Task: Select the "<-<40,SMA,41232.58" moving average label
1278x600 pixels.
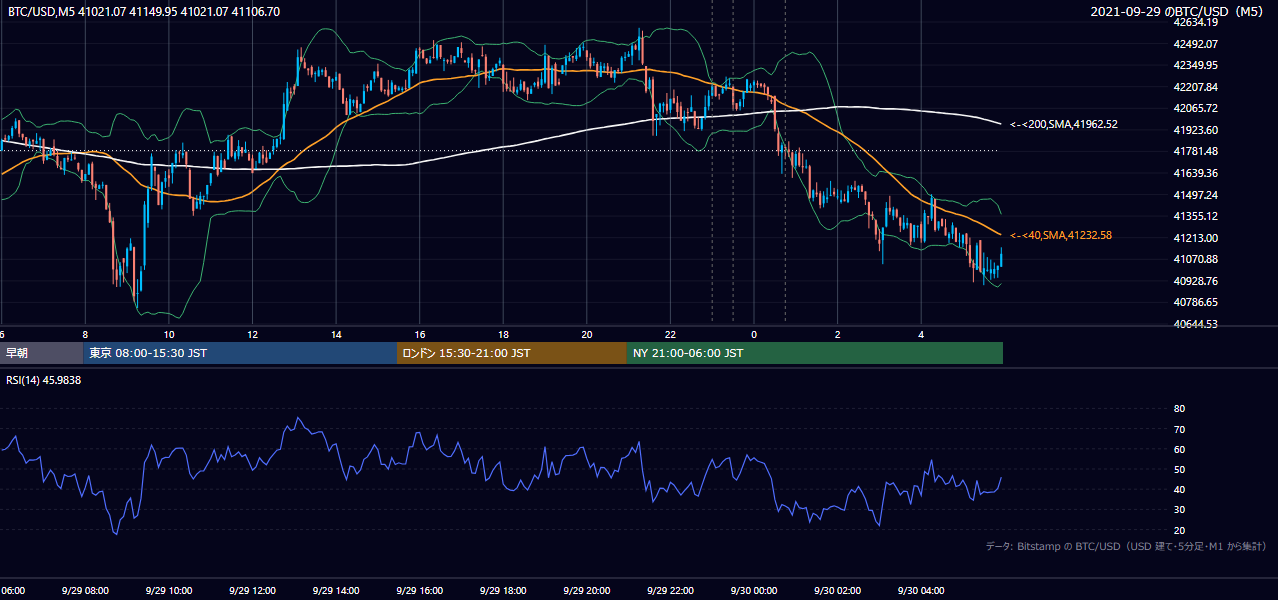Action: click(1060, 235)
